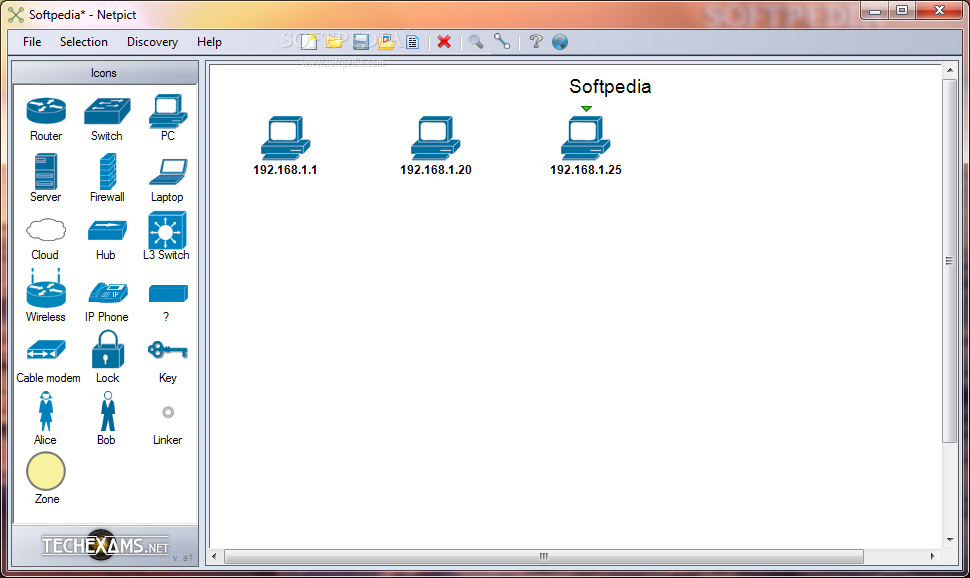The image size is (970, 578).
Task: Select the Firewall icon
Action: [107, 171]
